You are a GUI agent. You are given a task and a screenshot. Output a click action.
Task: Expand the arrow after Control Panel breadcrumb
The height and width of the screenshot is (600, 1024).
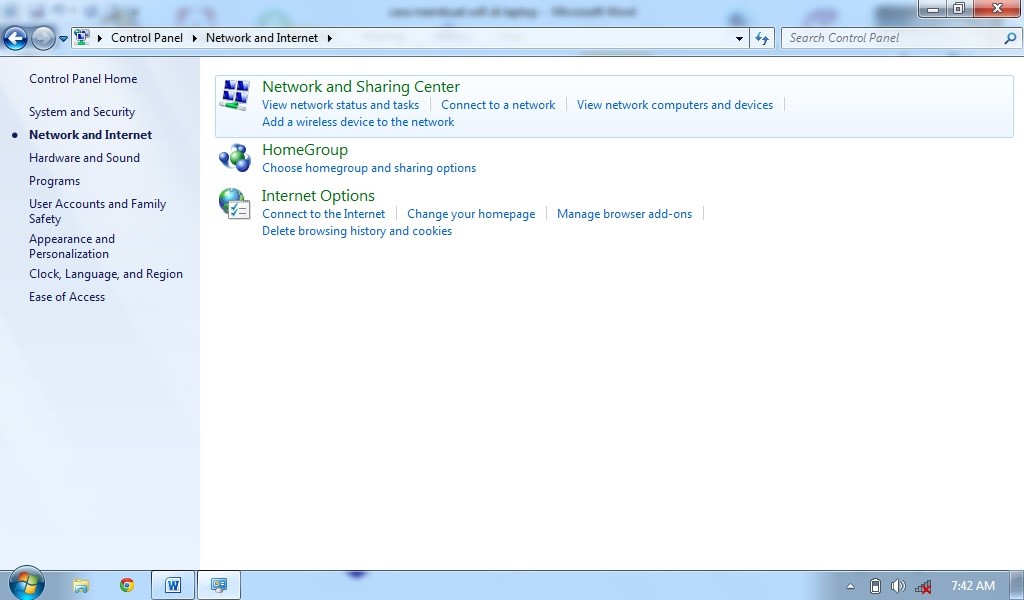pos(195,39)
